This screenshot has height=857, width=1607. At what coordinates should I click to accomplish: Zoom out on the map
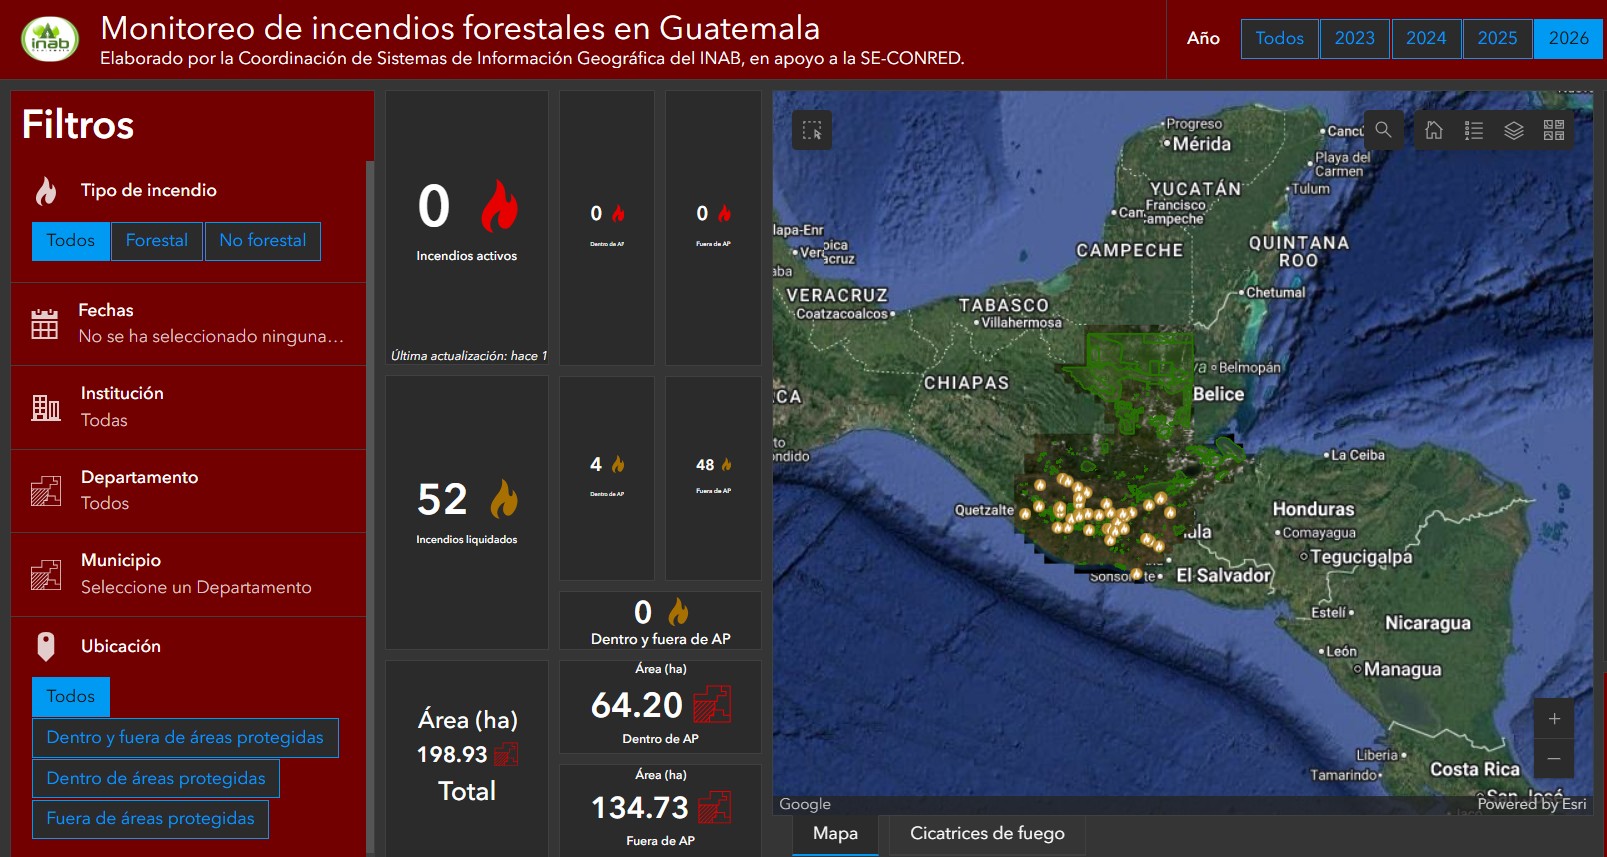click(1554, 759)
